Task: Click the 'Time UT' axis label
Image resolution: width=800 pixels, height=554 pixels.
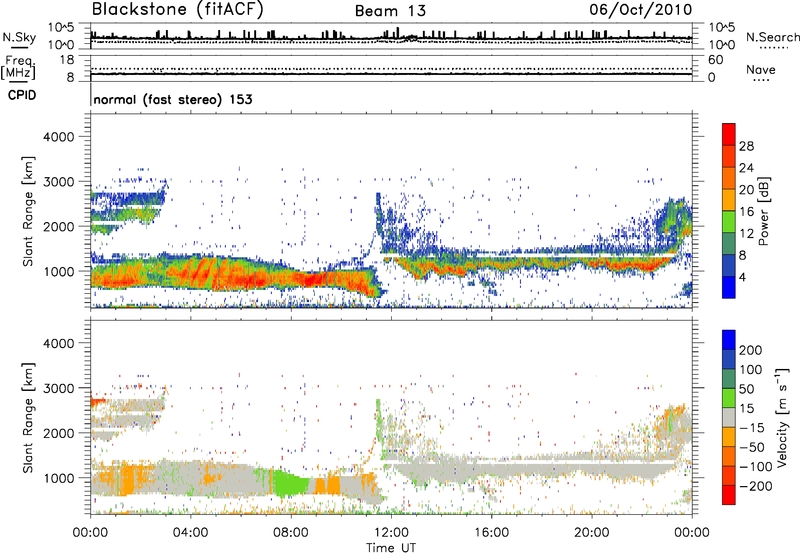Action: [391, 548]
